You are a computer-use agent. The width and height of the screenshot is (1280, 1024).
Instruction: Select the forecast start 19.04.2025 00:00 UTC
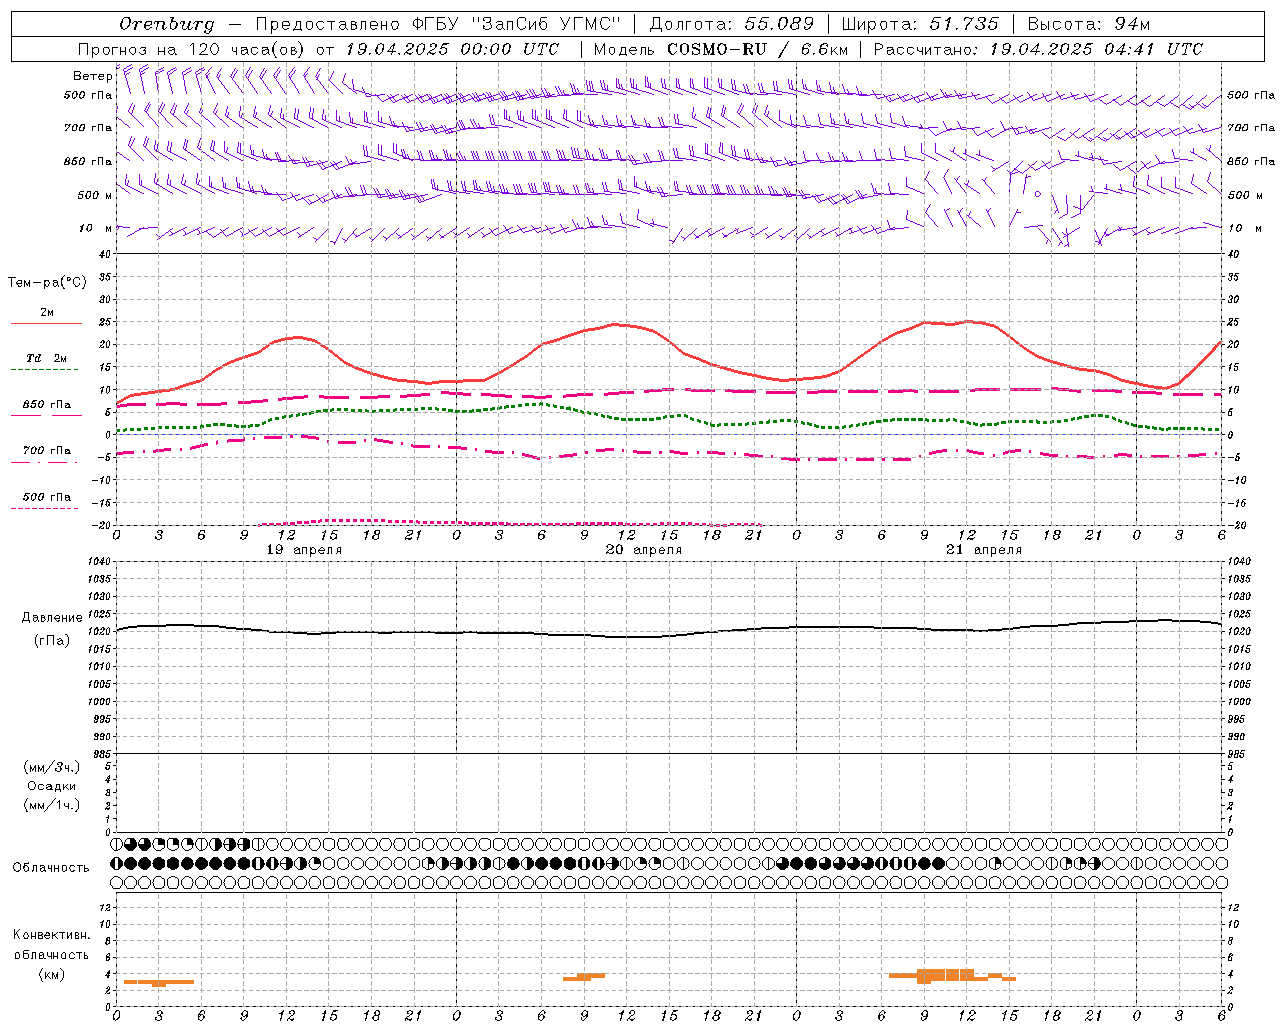[451, 49]
